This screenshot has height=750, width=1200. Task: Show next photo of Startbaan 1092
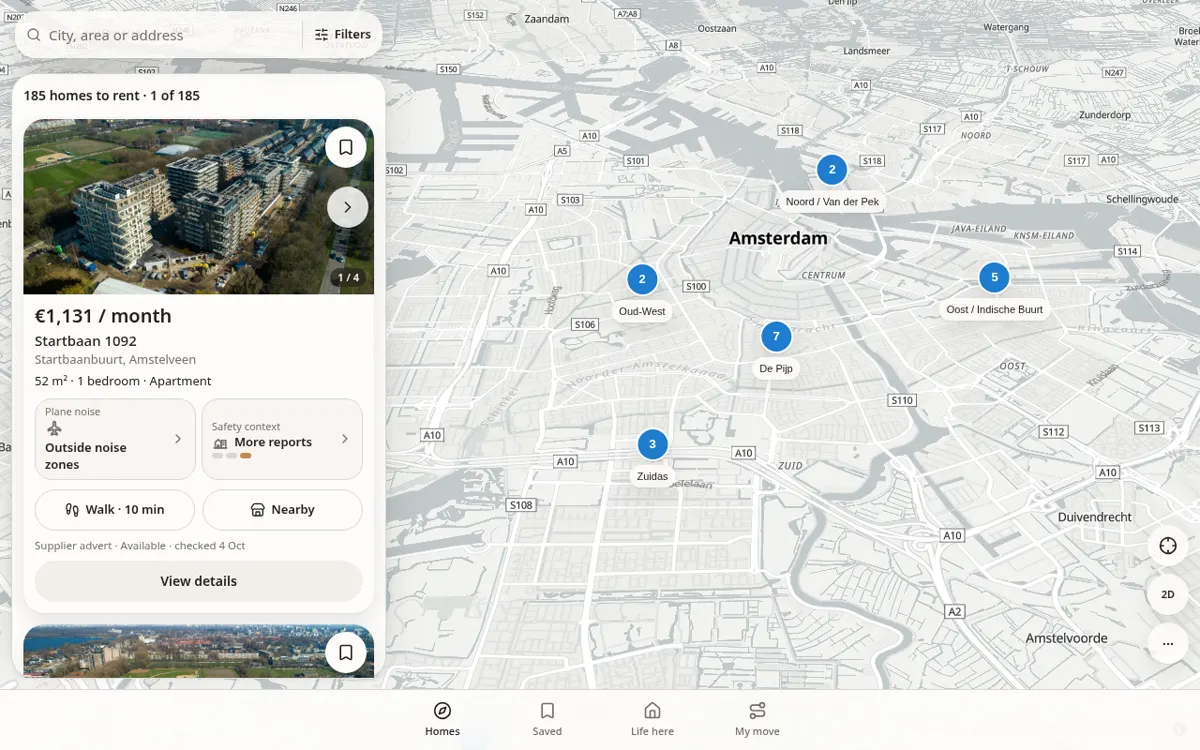click(347, 207)
